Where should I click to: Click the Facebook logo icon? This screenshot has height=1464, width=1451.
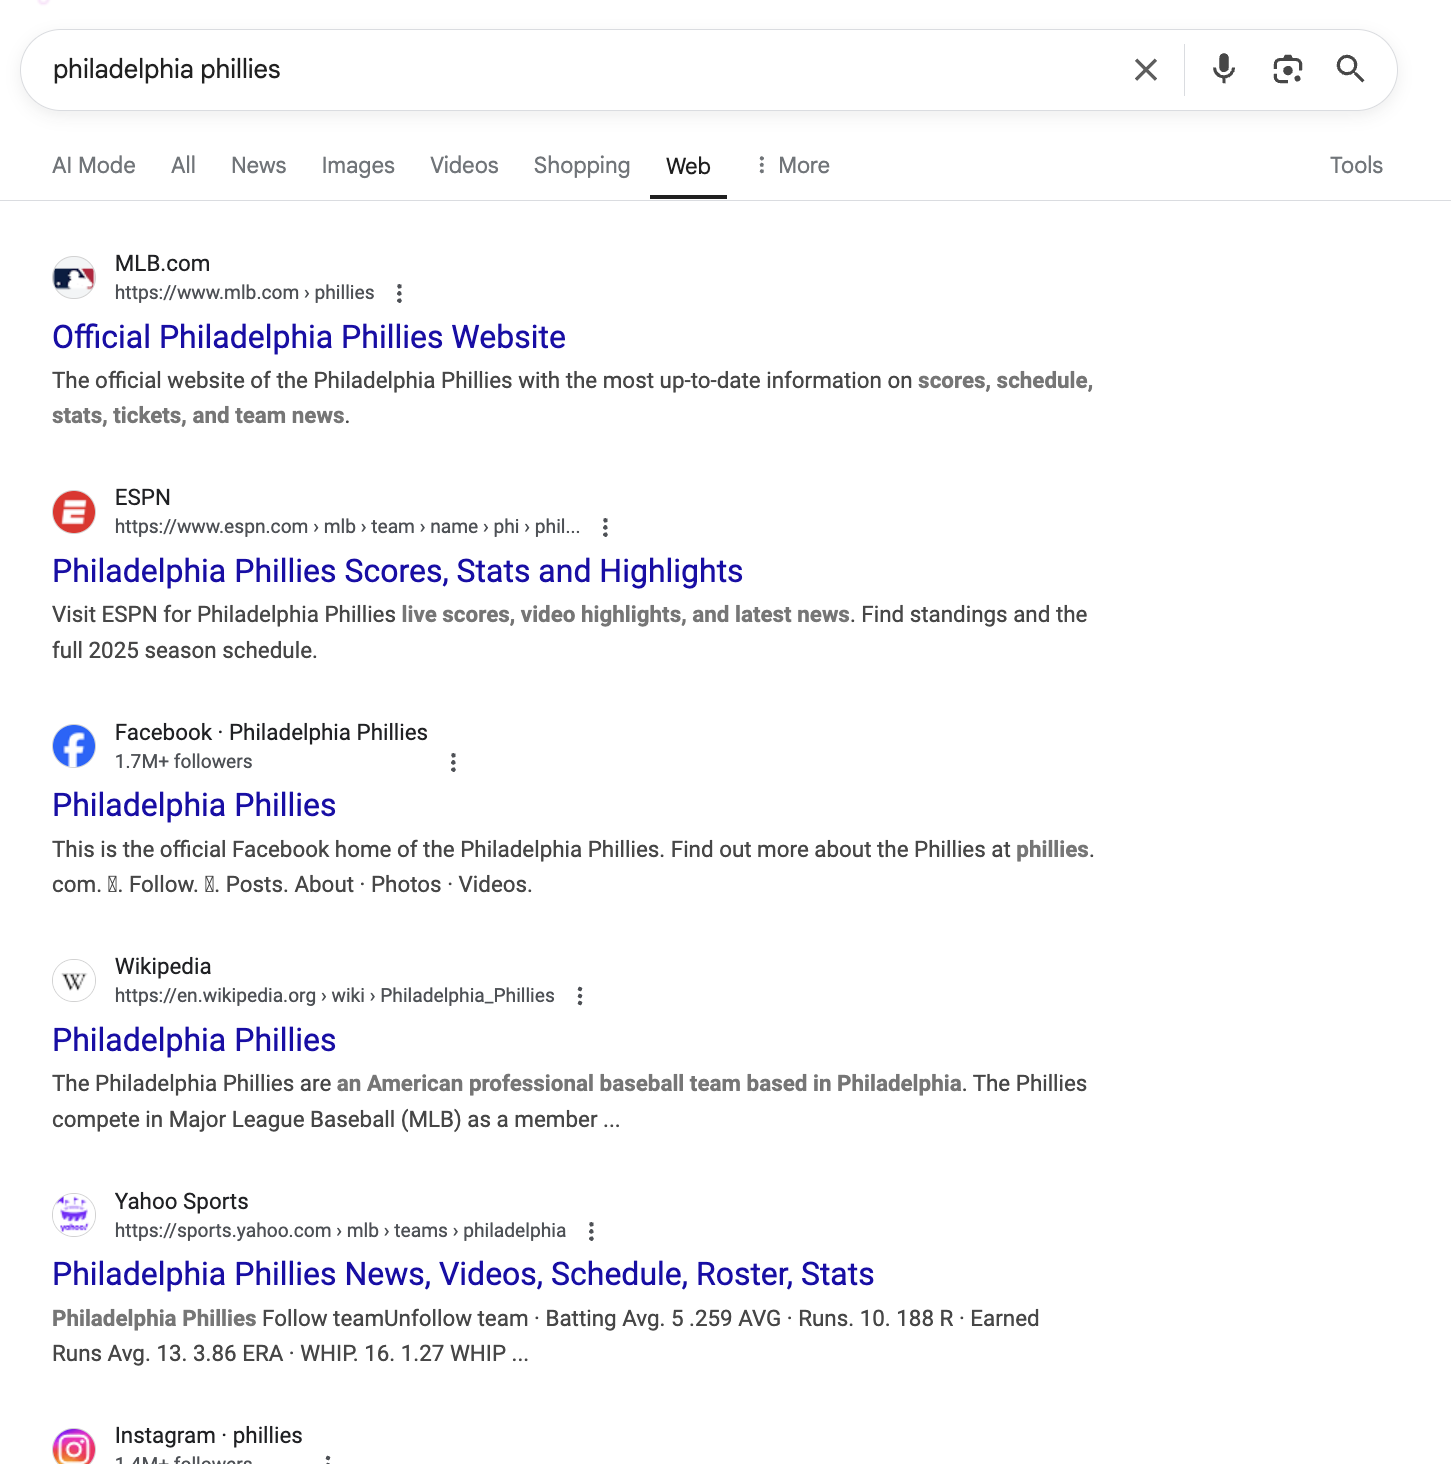coord(74,746)
